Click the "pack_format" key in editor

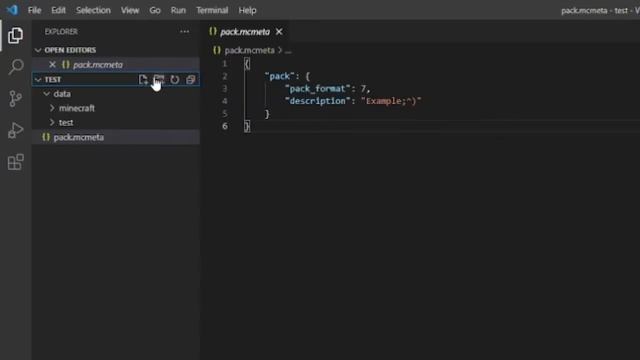click(317, 89)
